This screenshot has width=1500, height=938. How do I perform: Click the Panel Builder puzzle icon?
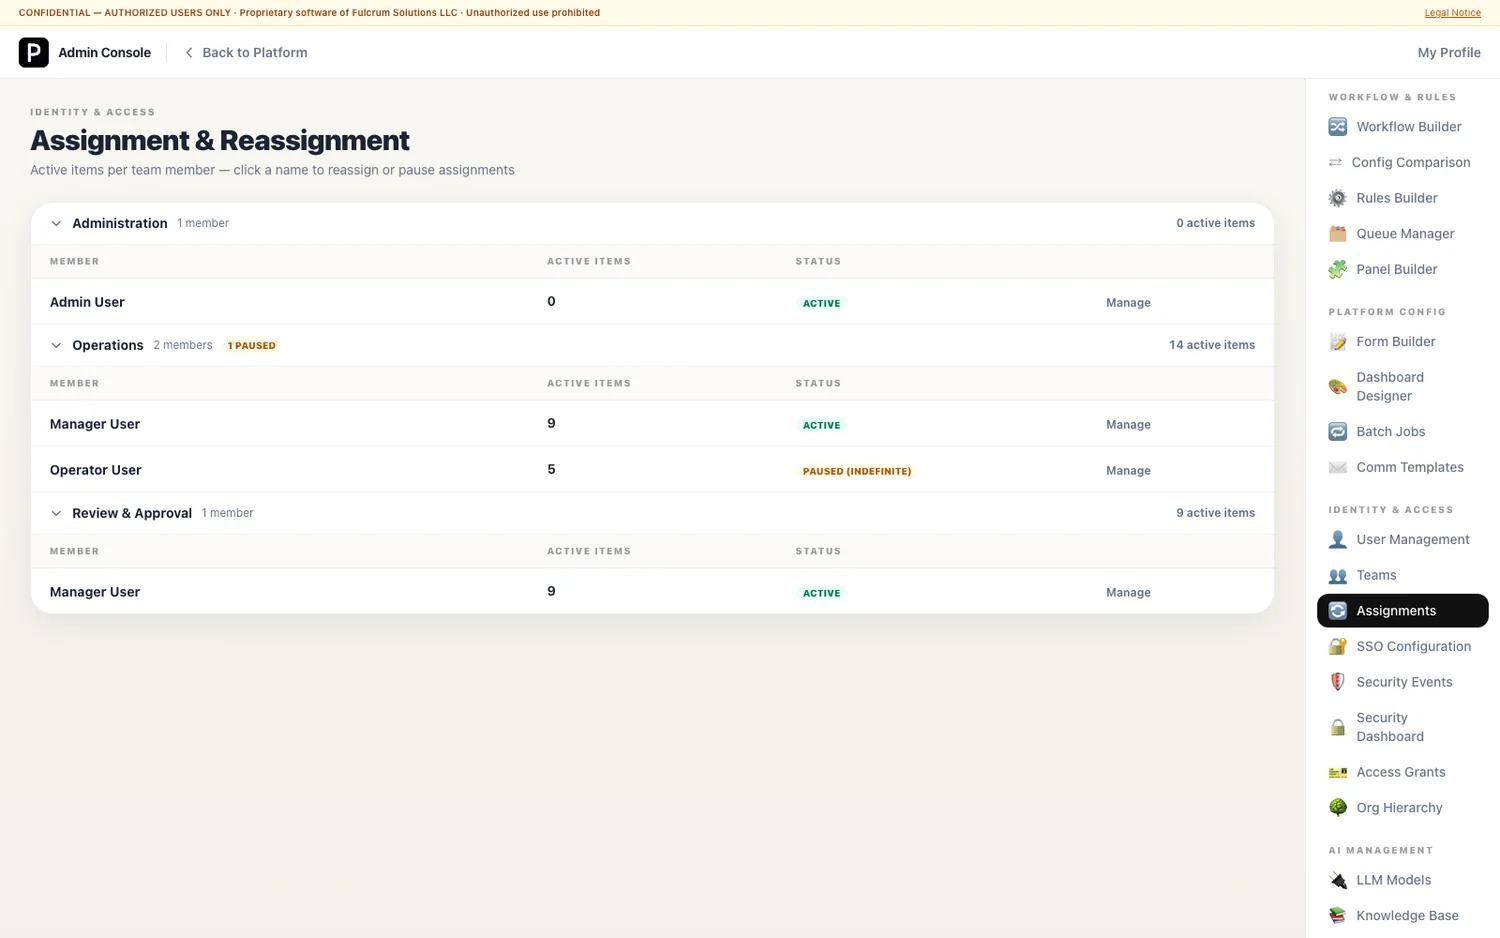click(1337, 269)
